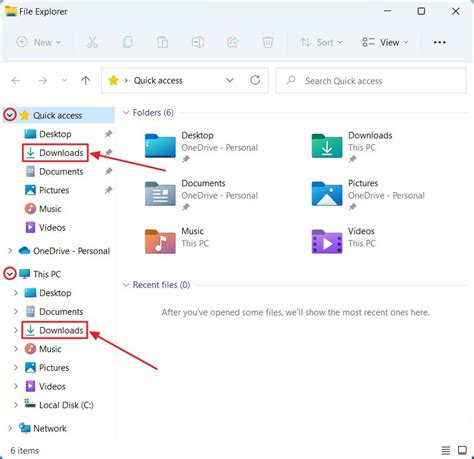Select Local Disk (C:) in sidebar

59,405
